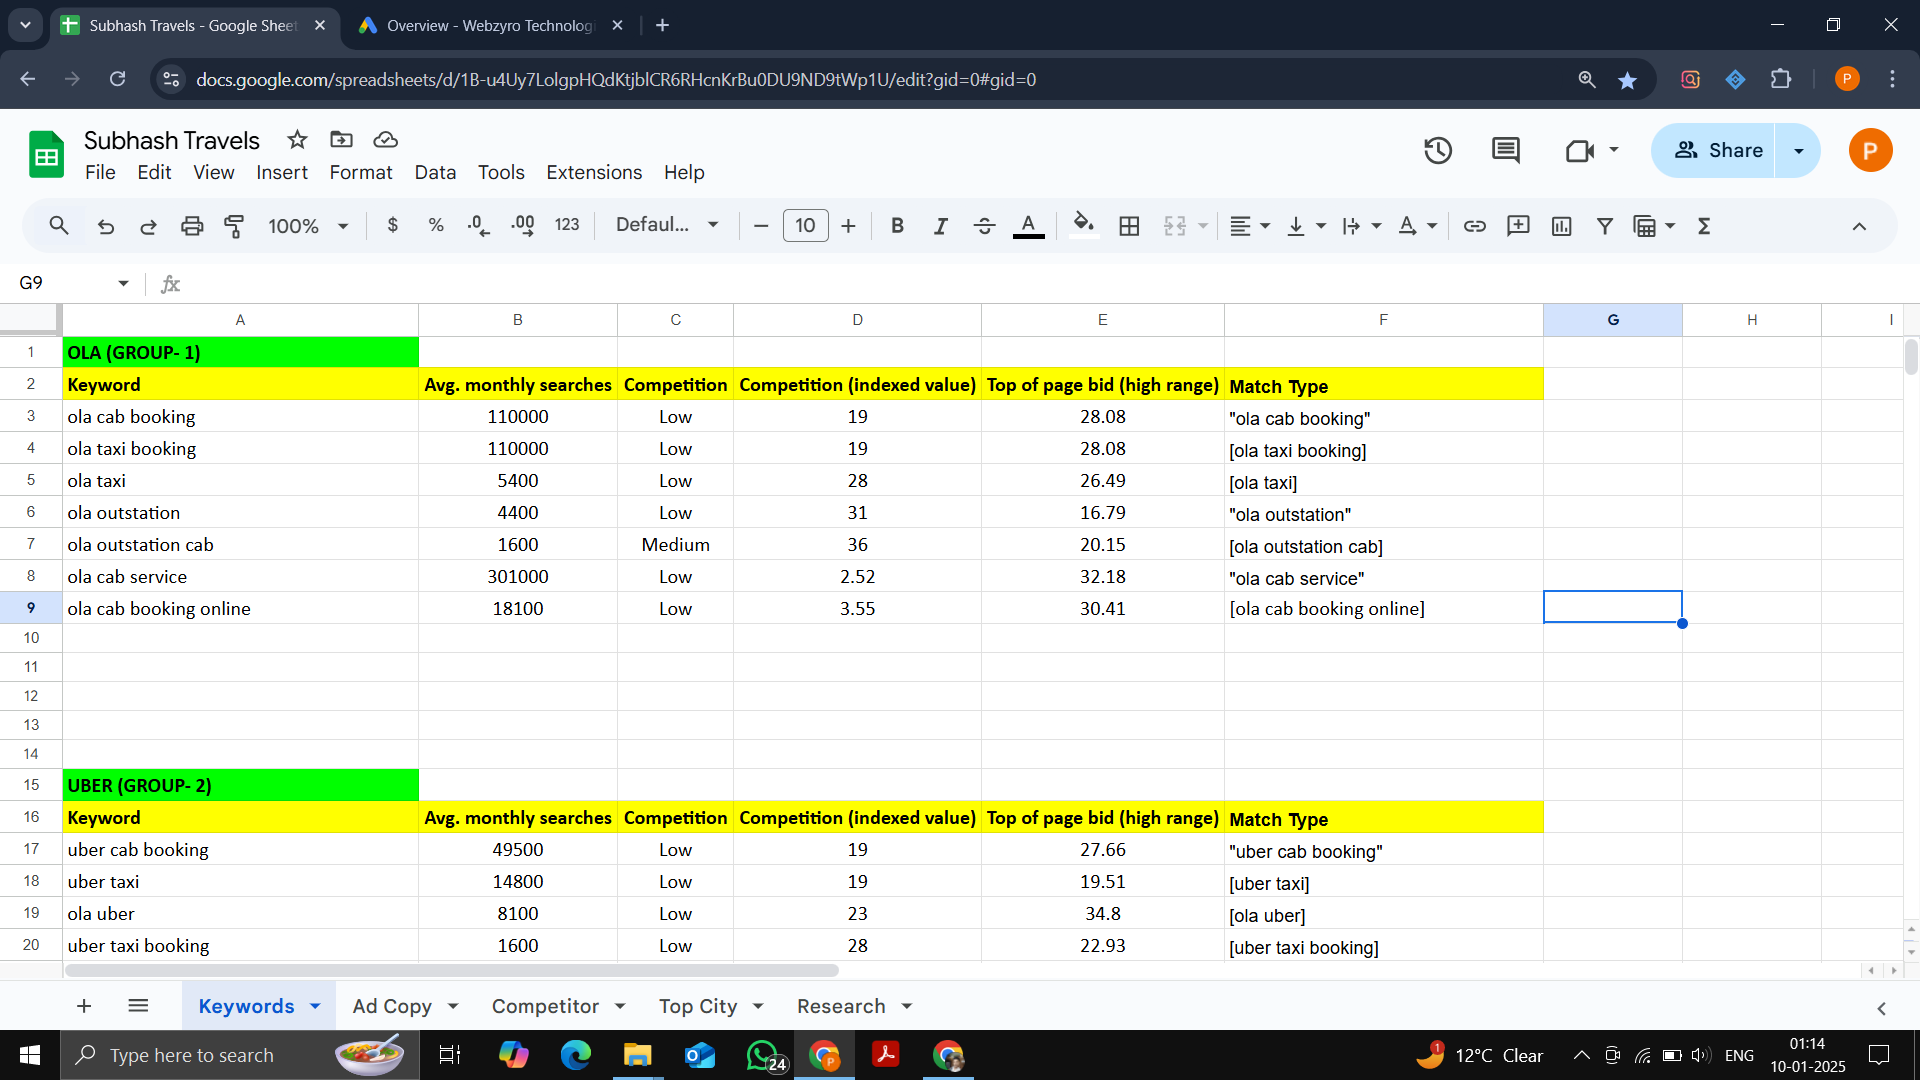View the cloud save status

coord(385,140)
